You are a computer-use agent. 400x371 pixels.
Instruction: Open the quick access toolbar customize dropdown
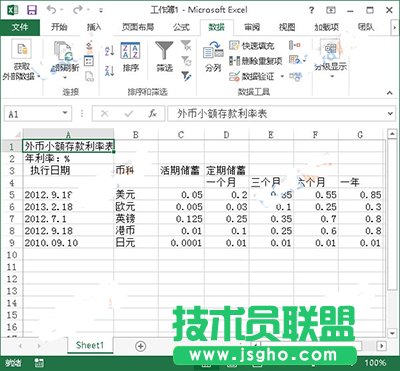click(101, 11)
